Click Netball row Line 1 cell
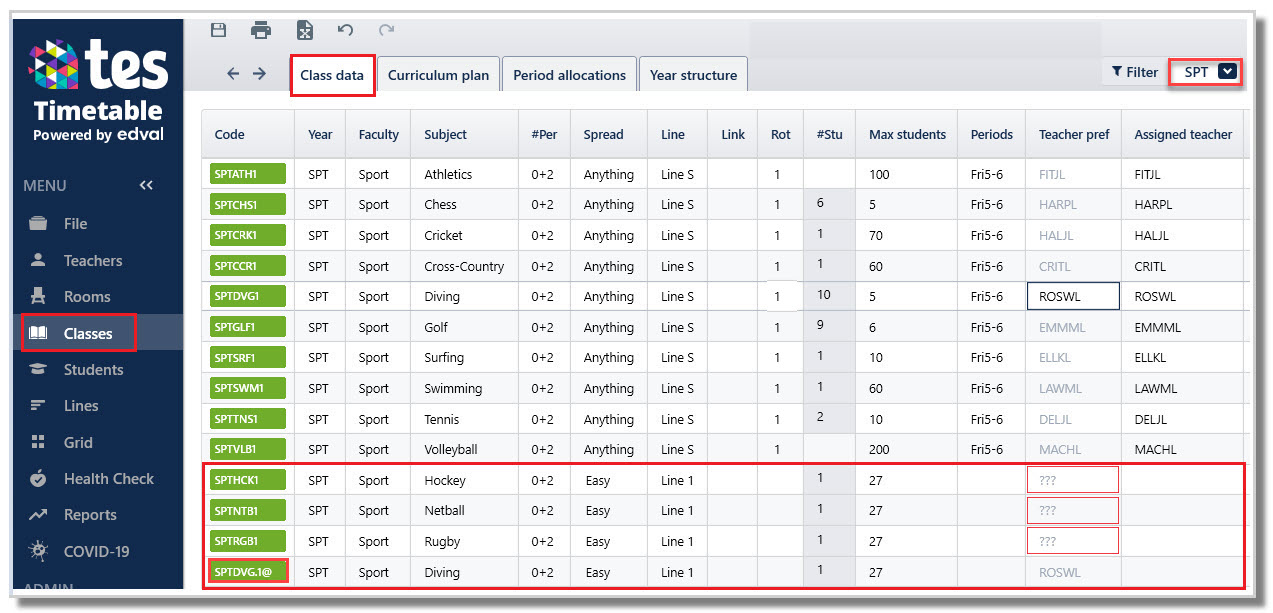 [677, 510]
